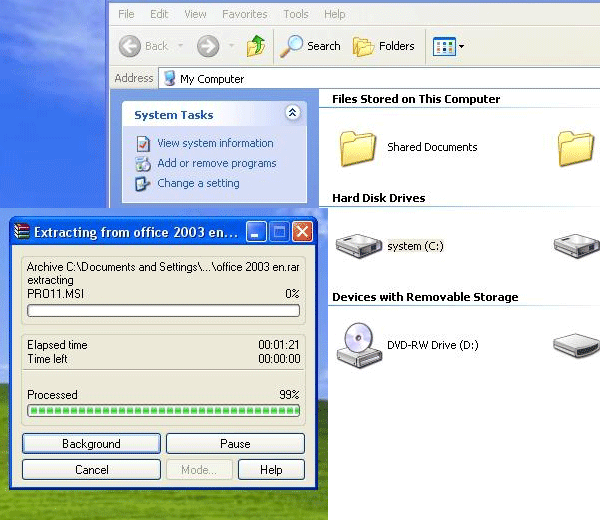Open the Favorites menu
This screenshot has height=520, width=600.
pyautogui.click(x=245, y=14)
